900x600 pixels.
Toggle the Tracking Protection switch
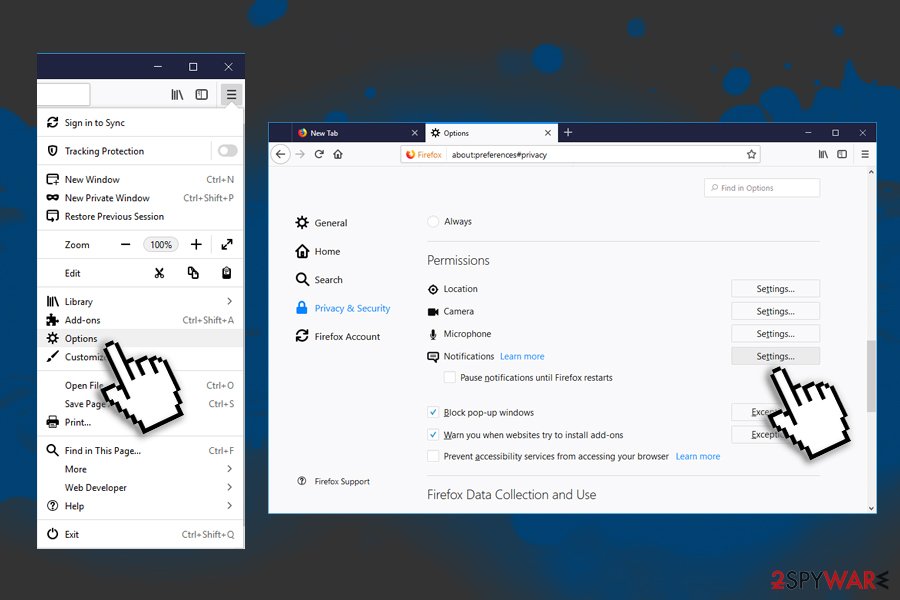227,151
